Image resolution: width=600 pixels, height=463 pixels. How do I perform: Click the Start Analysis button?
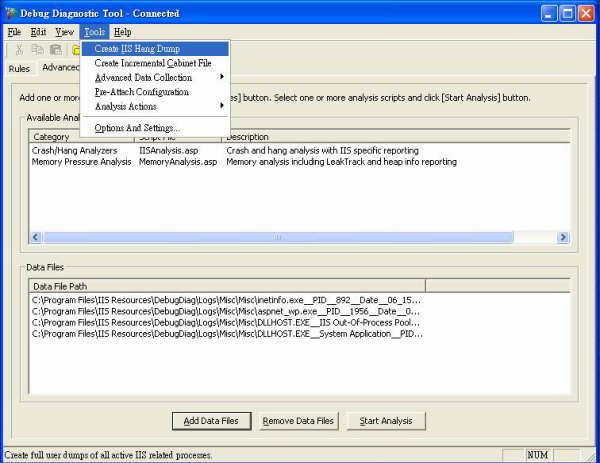click(386, 421)
